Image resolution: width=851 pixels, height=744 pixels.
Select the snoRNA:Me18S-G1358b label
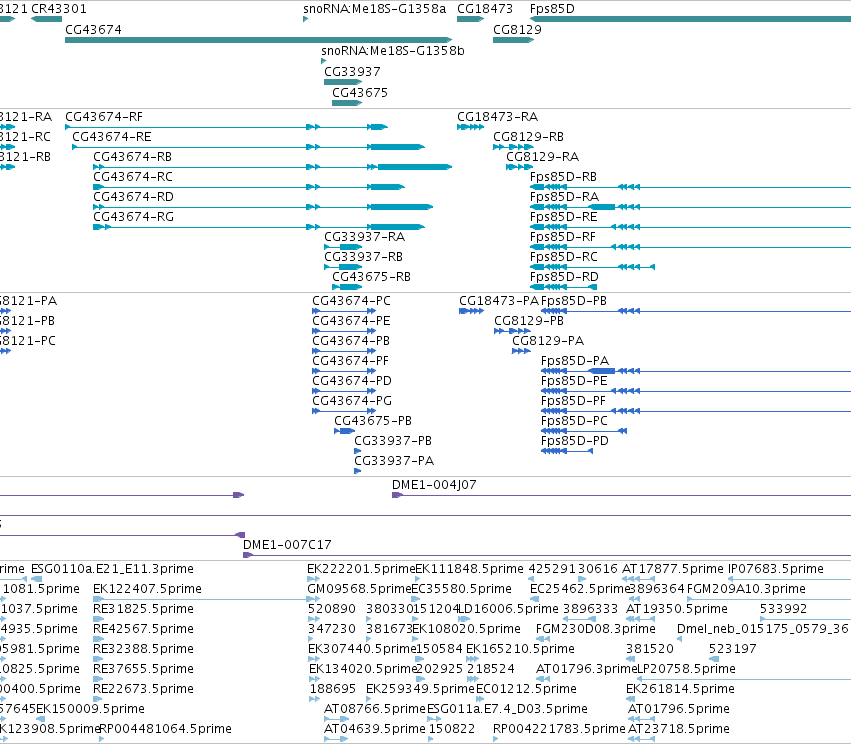pyautogui.click(x=392, y=51)
